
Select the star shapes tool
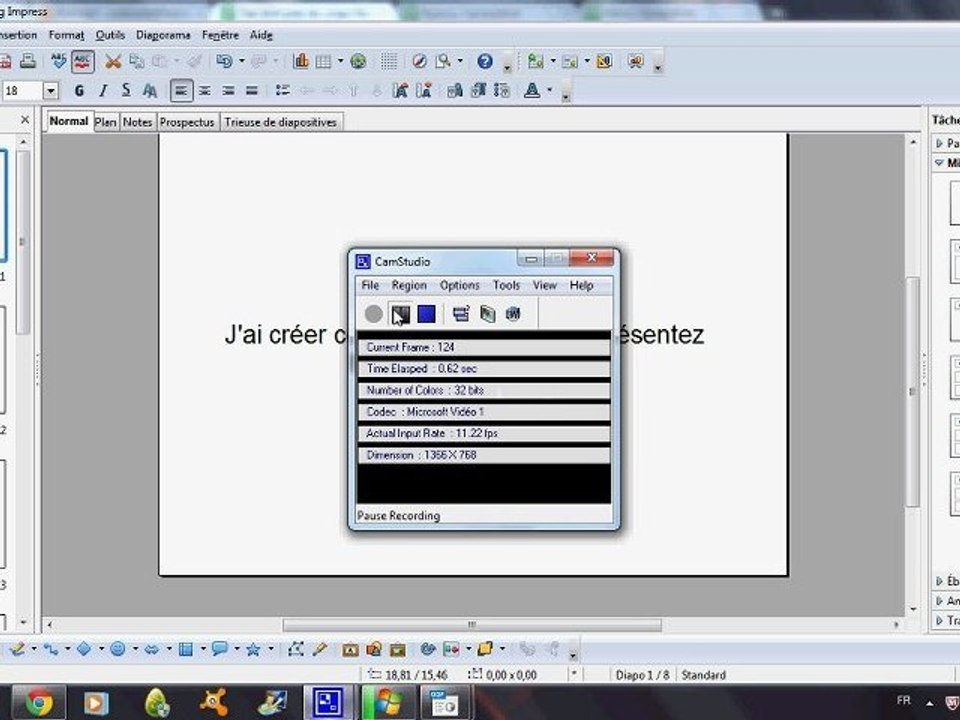click(x=253, y=649)
